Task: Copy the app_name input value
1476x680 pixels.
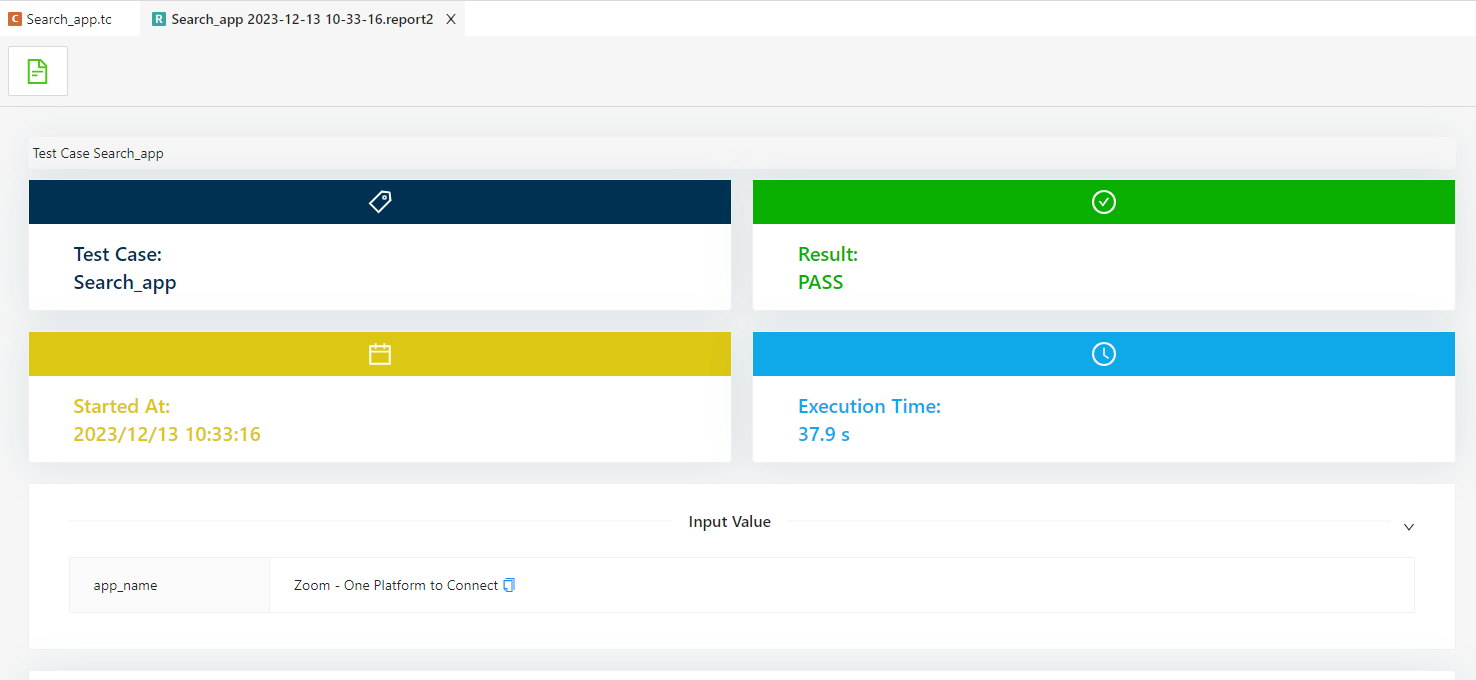Action: tap(509, 585)
